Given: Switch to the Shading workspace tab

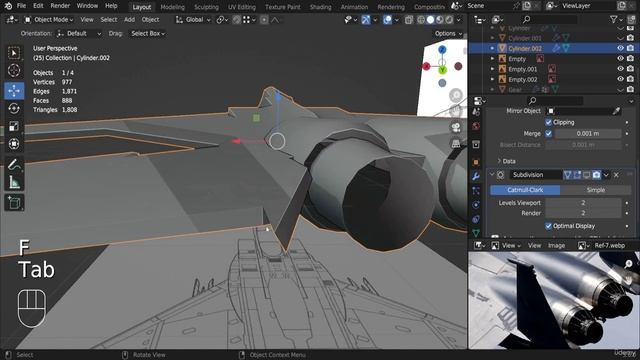Looking at the screenshot, I should tap(320, 7).
